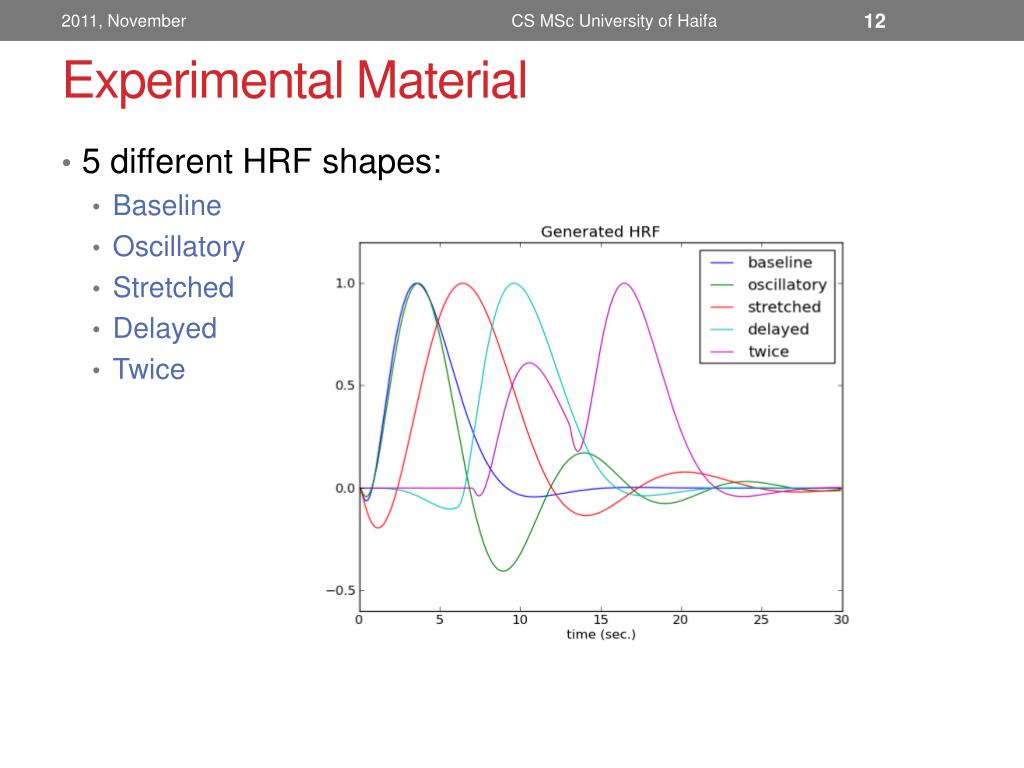Click the magenta twice curve's tallest peak

[x=625, y=283]
